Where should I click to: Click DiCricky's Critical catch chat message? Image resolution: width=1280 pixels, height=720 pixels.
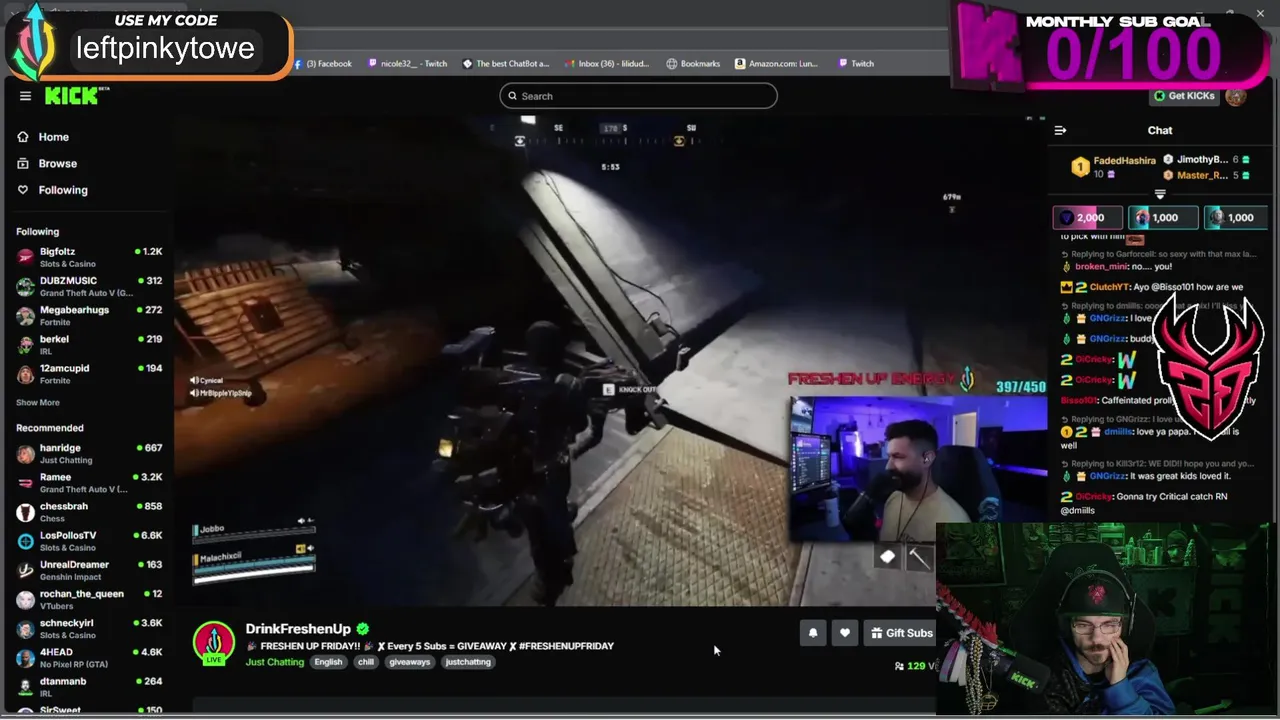(x=1143, y=503)
